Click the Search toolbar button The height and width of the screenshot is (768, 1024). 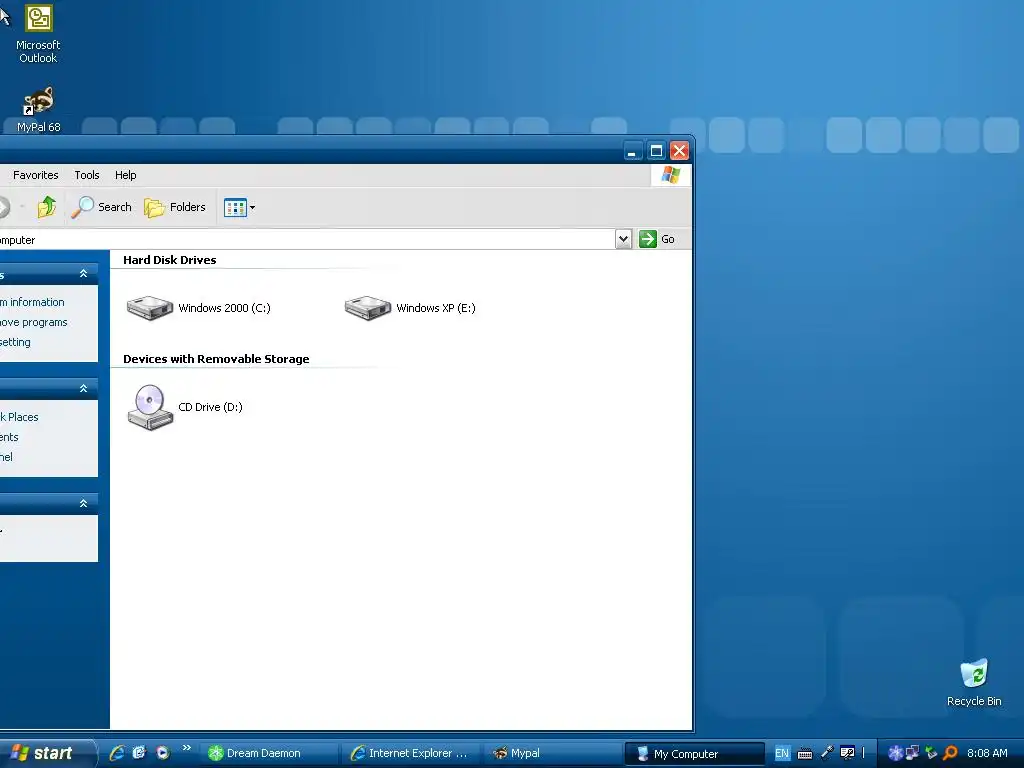102,207
